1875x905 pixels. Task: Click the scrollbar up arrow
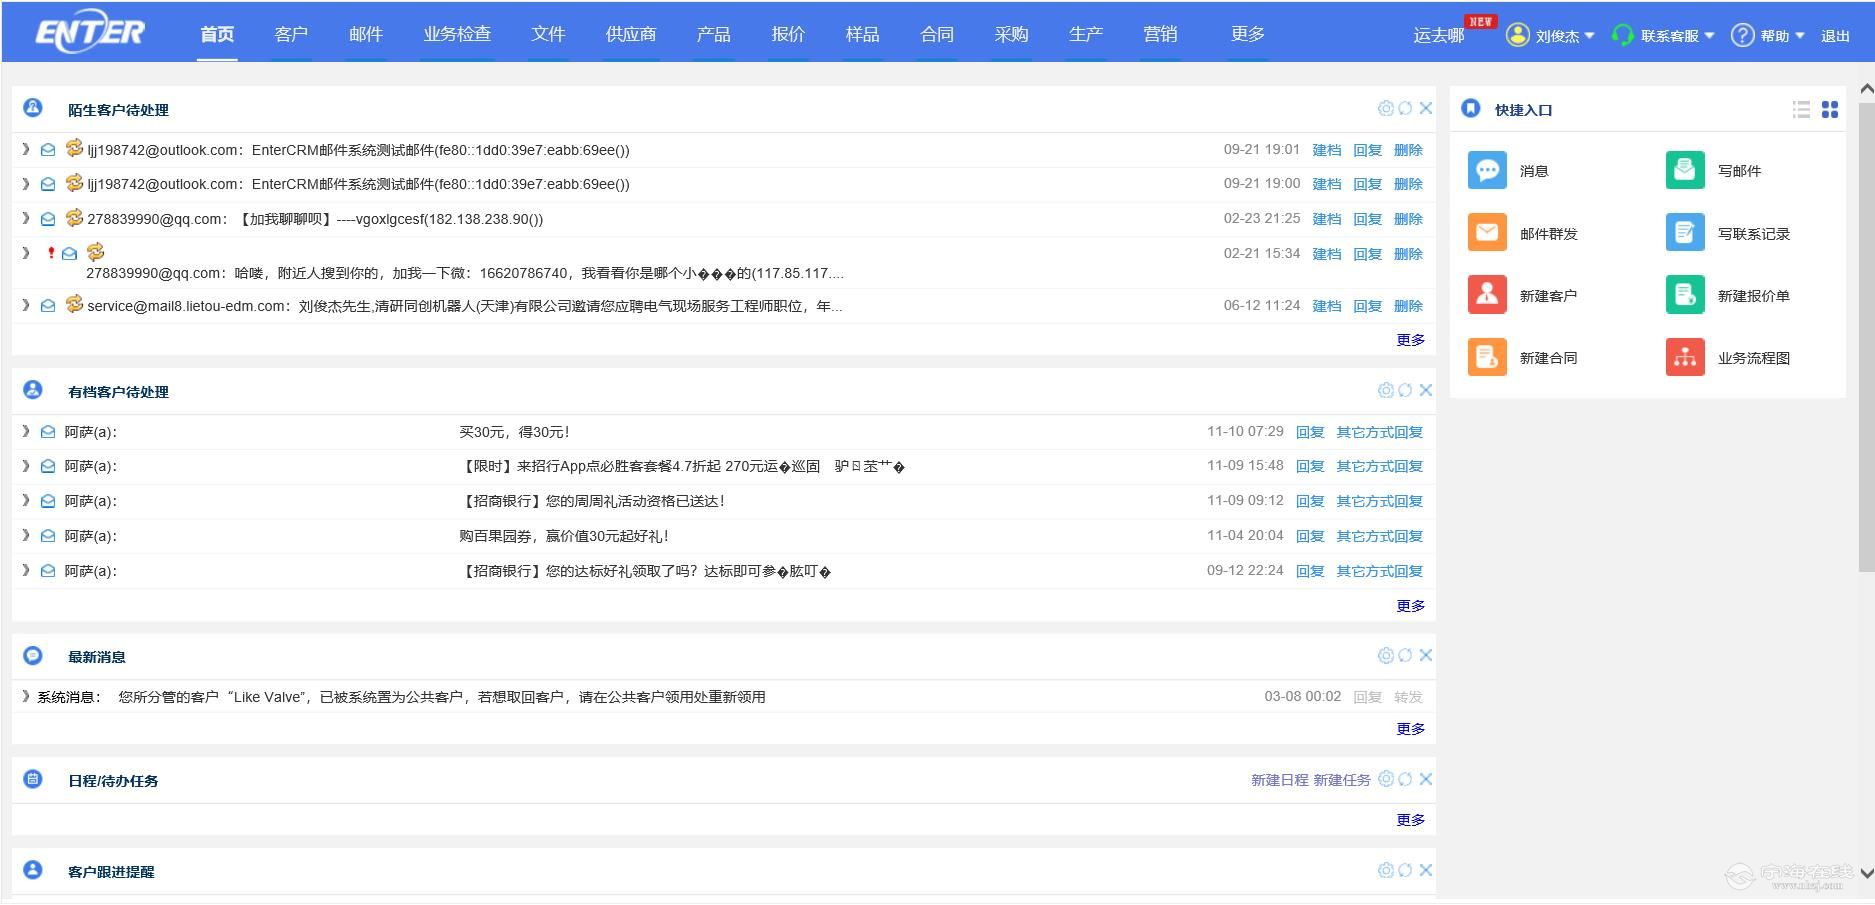click(x=1866, y=89)
